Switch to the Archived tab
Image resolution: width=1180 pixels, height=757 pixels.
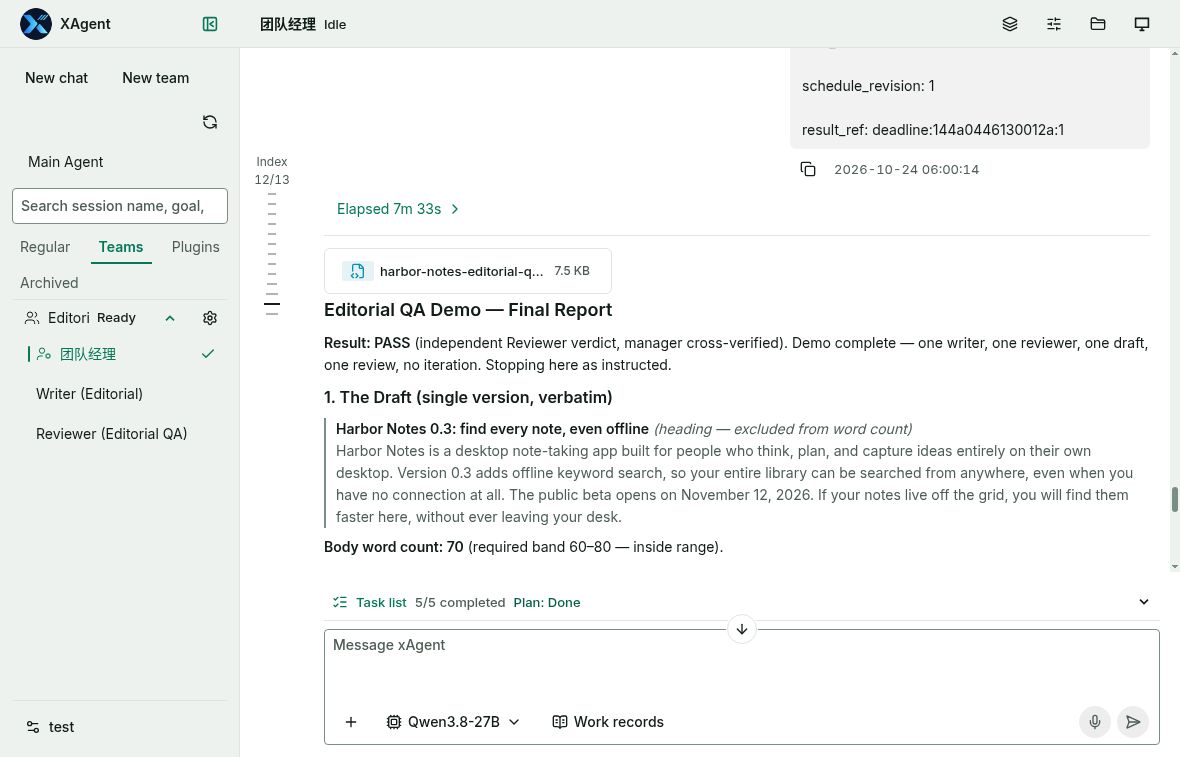click(49, 283)
